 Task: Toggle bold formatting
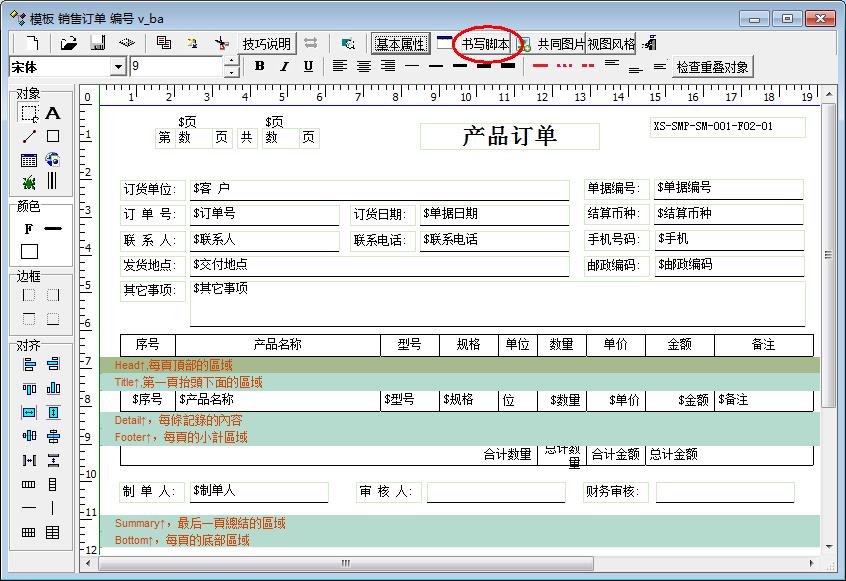click(260, 66)
